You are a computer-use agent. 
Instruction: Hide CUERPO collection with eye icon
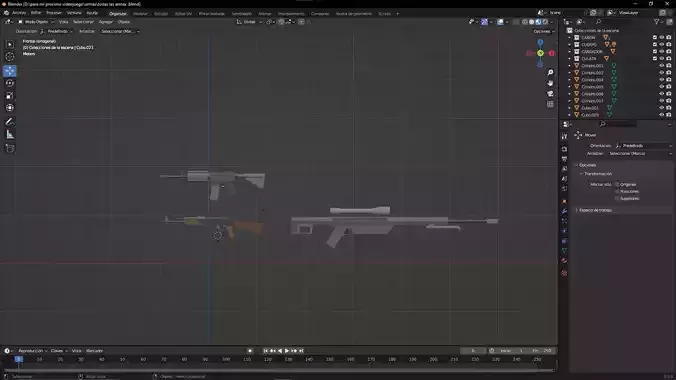click(x=662, y=44)
